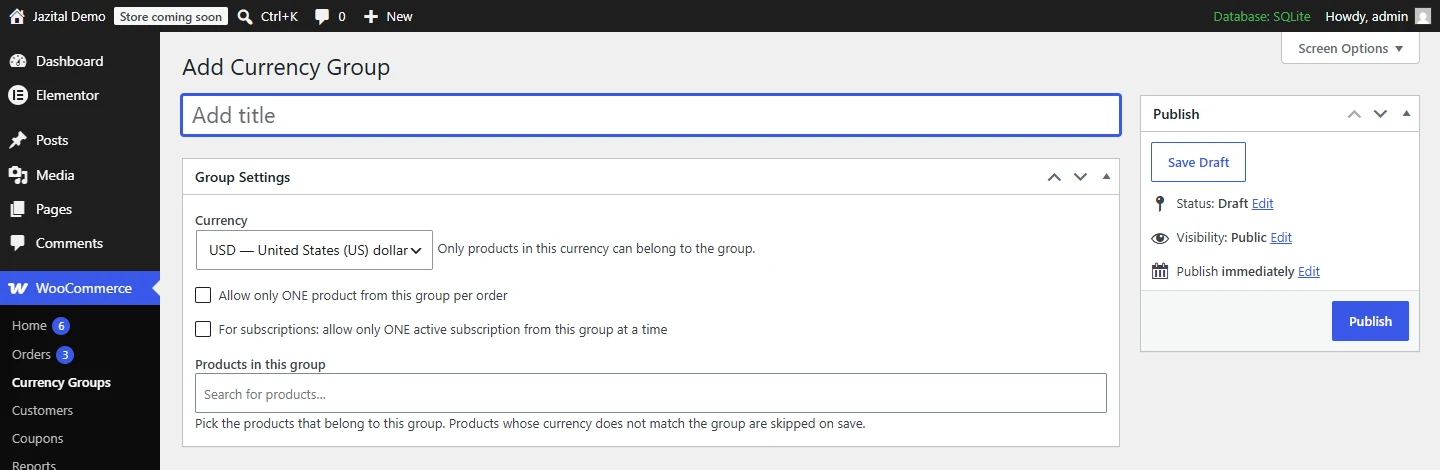Enable only ONE product per order
Viewport: 1440px width, 470px height.
point(203,295)
